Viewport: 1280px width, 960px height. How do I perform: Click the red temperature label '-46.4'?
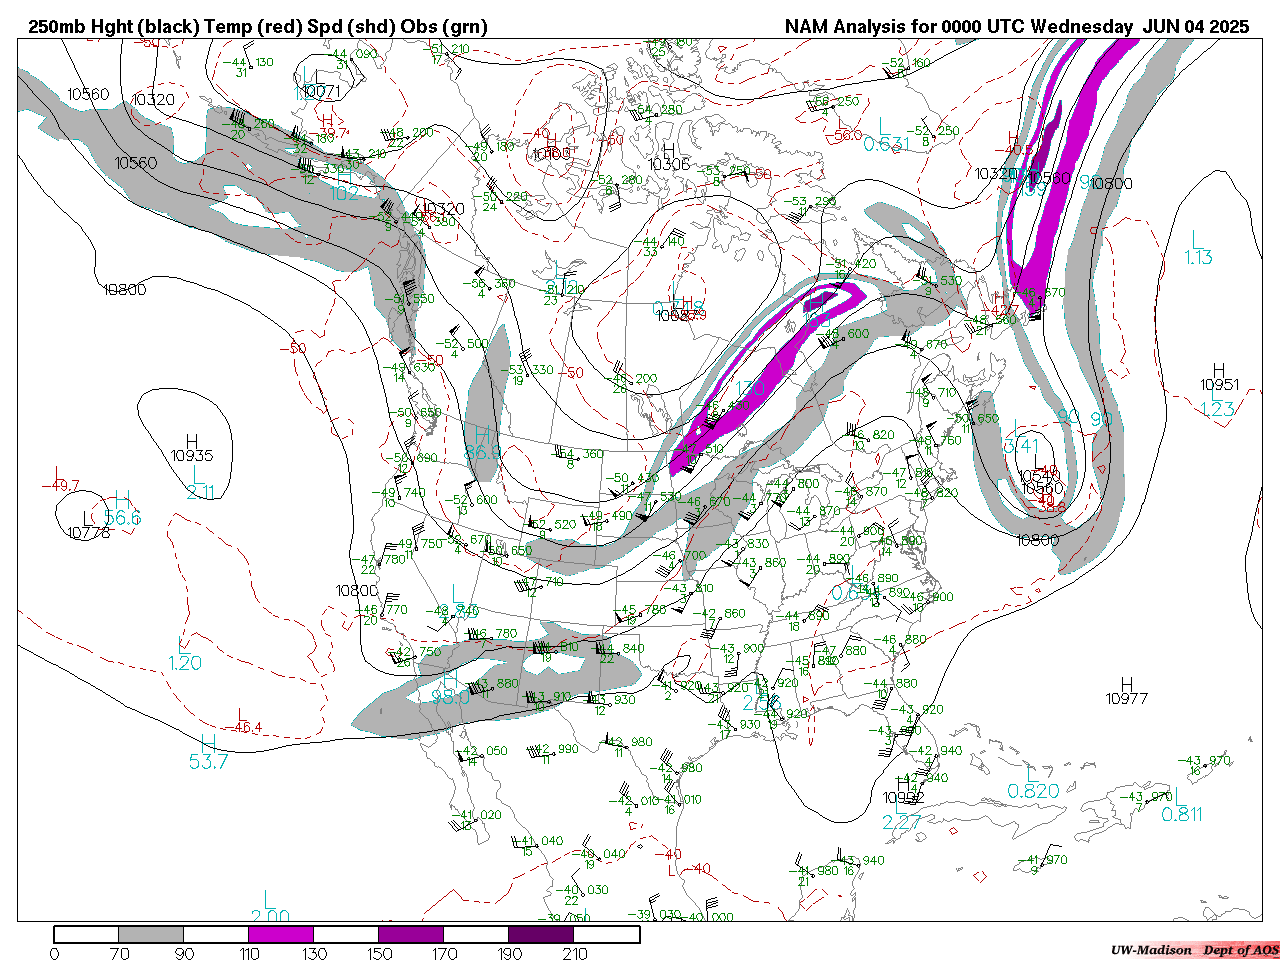click(x=242, y=727)
